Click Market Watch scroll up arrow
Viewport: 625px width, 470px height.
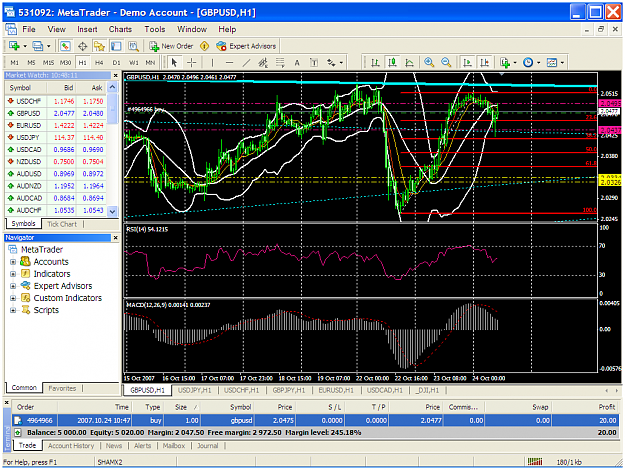click(113, 87)
